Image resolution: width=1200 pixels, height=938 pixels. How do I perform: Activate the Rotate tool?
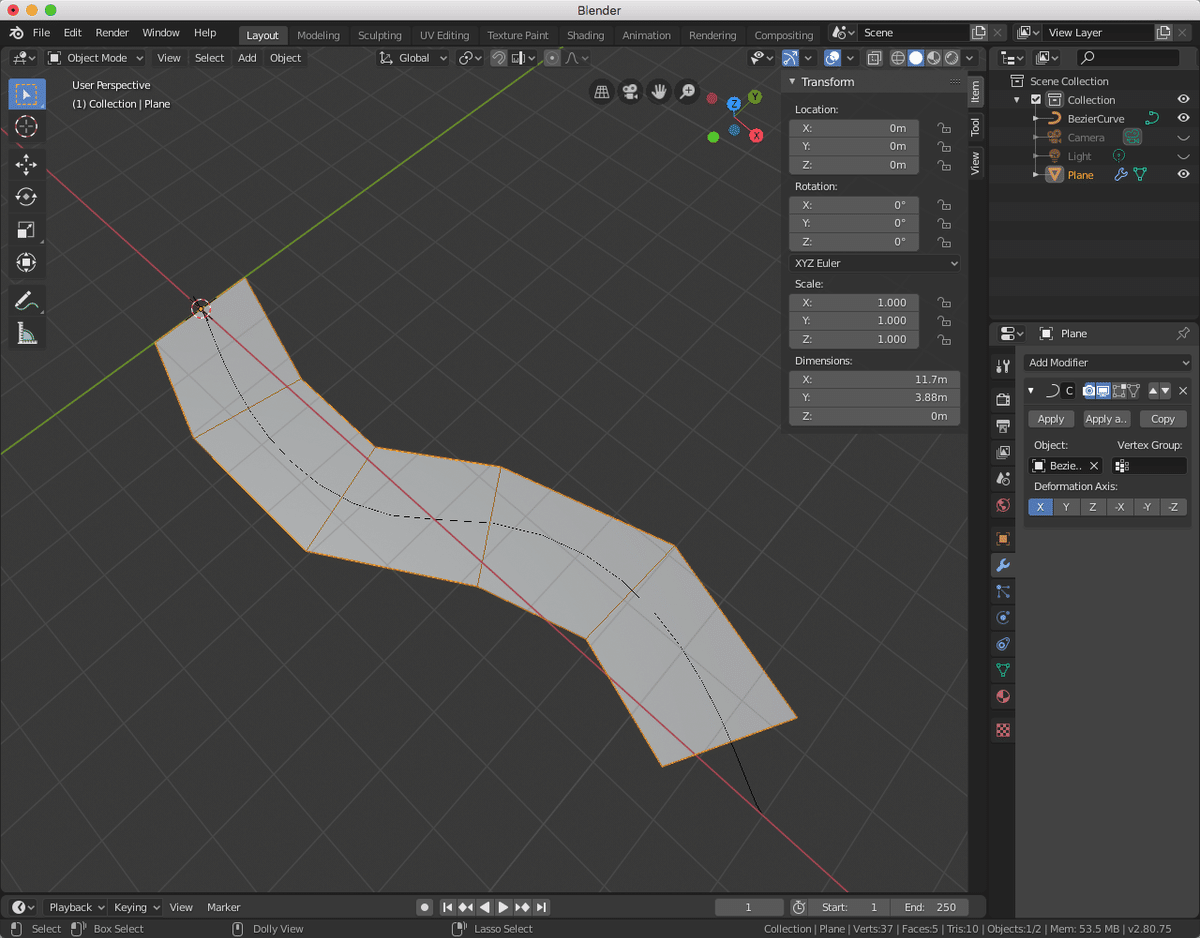click(x=27, y=197)
